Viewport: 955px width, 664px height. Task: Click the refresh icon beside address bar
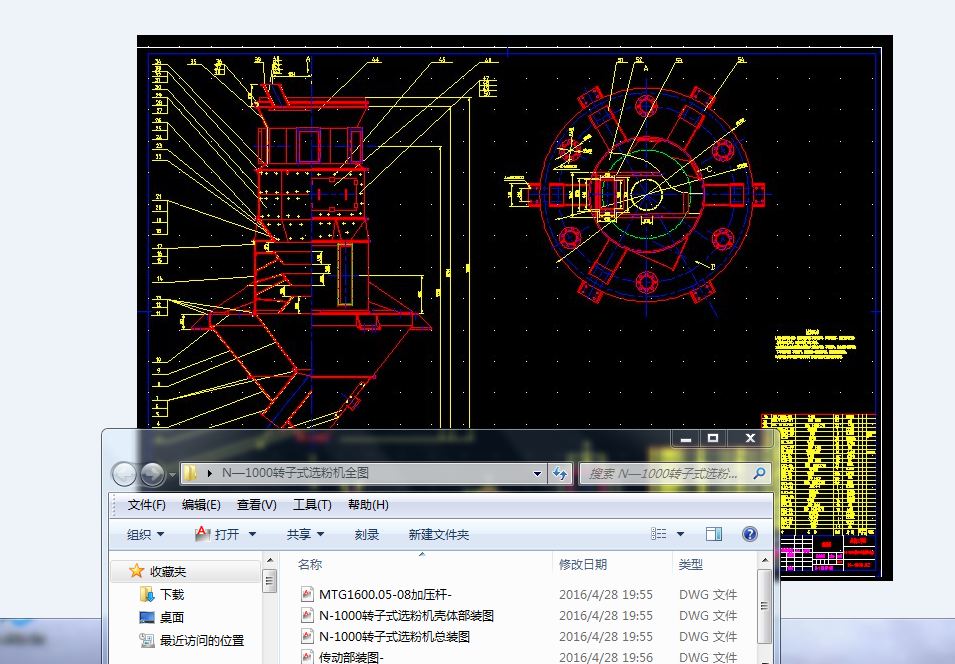pyautogui.click(x=560, y=473)
